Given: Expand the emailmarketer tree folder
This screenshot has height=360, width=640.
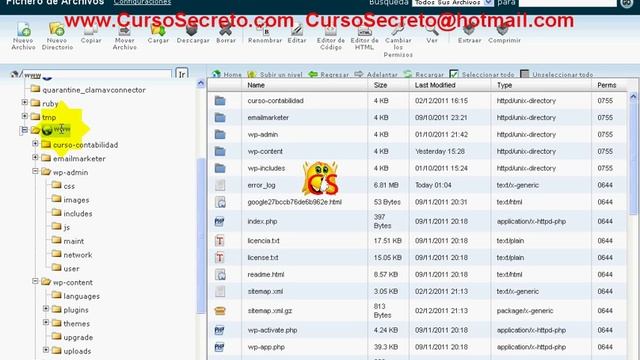Looking at the screenshot, I should point(35,158).
